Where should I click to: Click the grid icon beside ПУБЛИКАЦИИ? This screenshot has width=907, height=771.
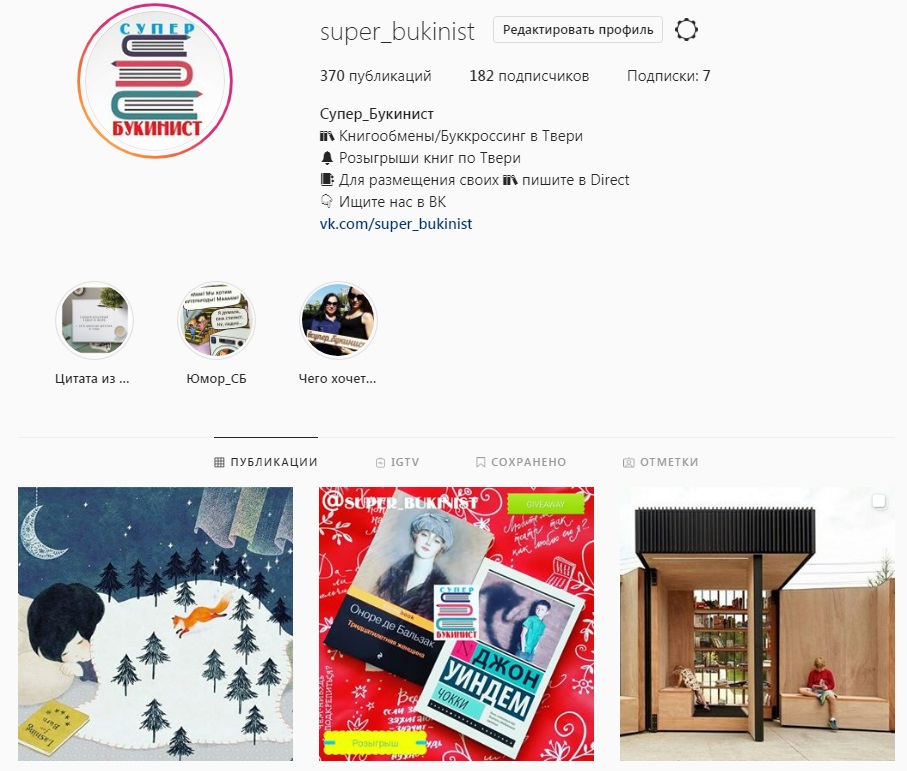click(x=219, y=462)
